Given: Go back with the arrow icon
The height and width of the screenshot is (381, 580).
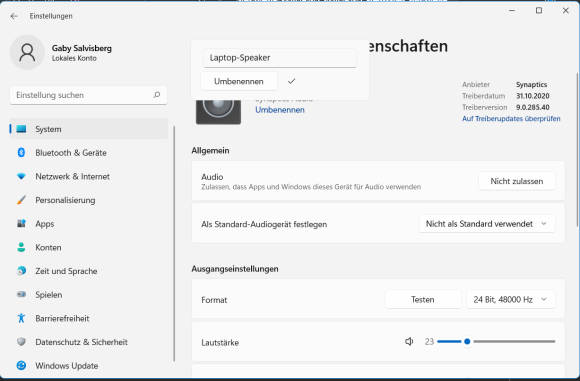Looking at the screenshot, I should pos(14,16).
